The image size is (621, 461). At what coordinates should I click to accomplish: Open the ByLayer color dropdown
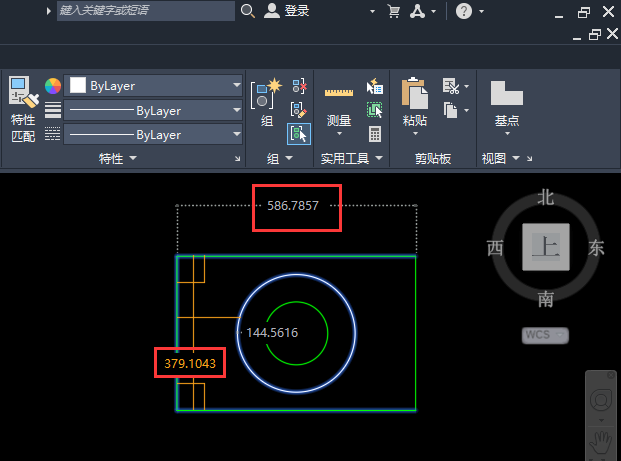153,86
